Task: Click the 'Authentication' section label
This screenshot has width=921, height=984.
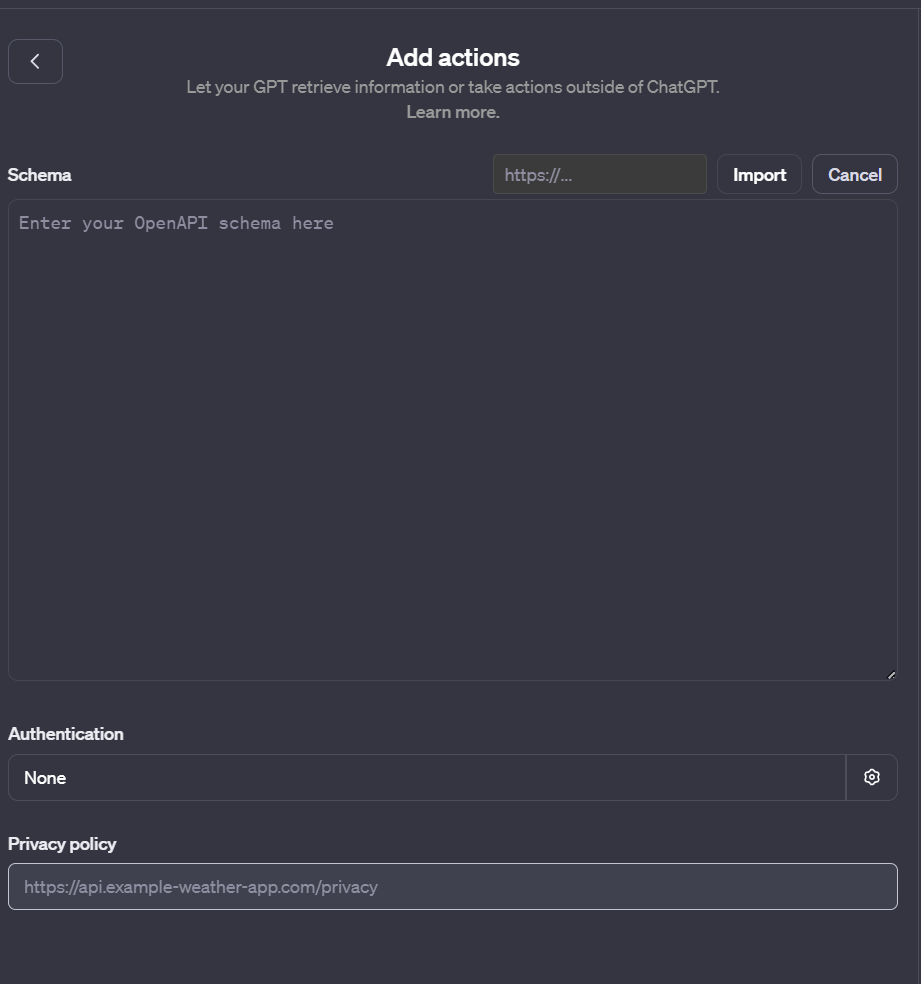Action: tap(66, 734)
